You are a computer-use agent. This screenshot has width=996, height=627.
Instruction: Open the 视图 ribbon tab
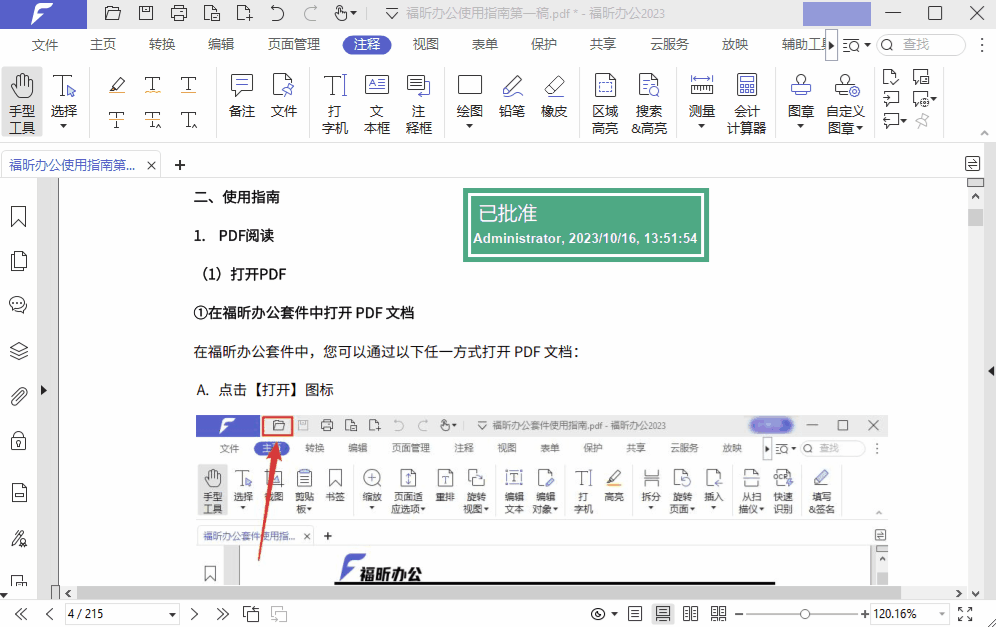click(x=425, y=44)
